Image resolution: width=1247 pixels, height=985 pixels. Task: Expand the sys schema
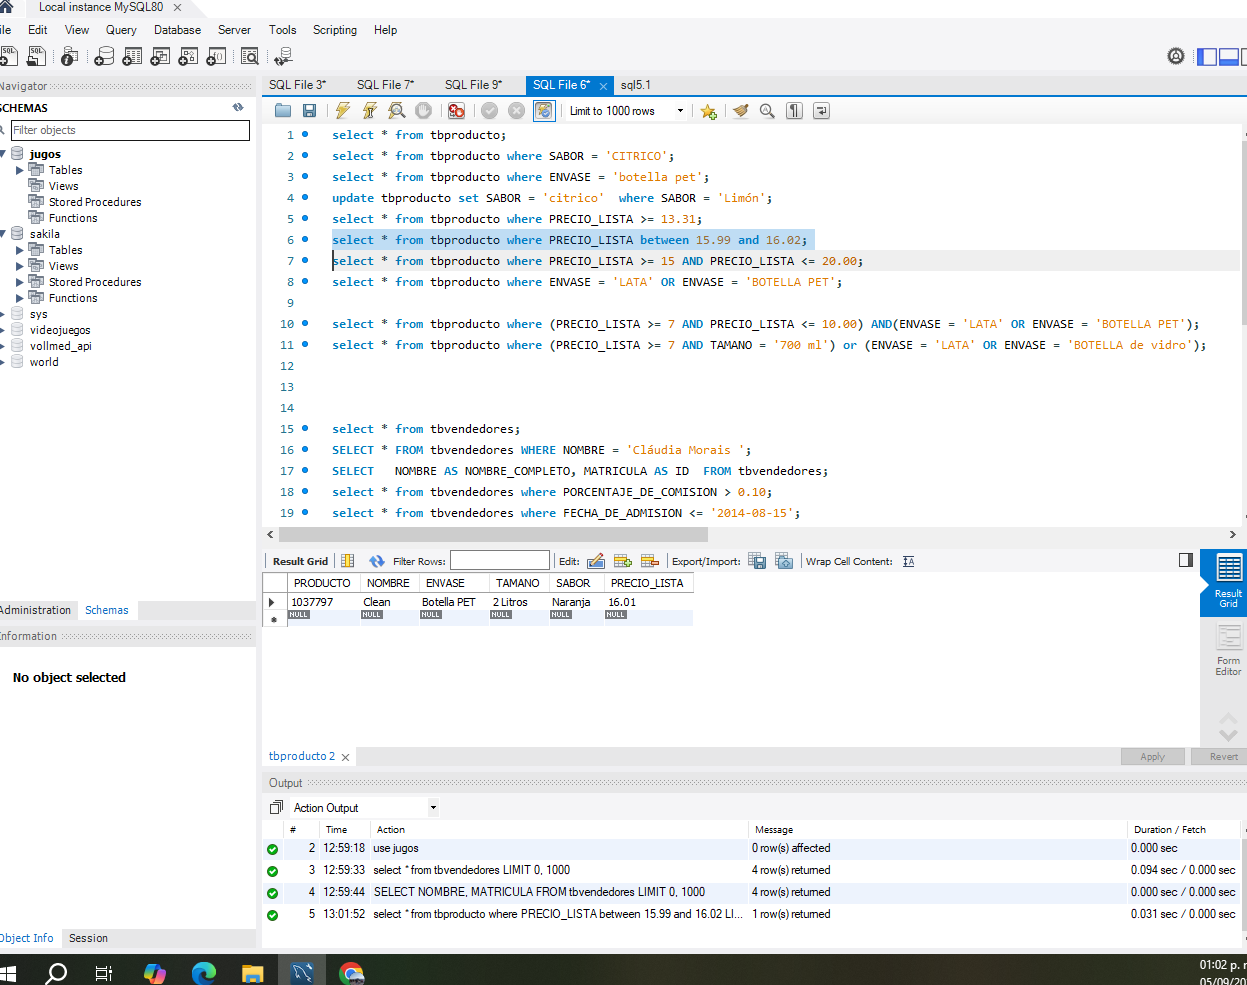(x=4, y=314)
